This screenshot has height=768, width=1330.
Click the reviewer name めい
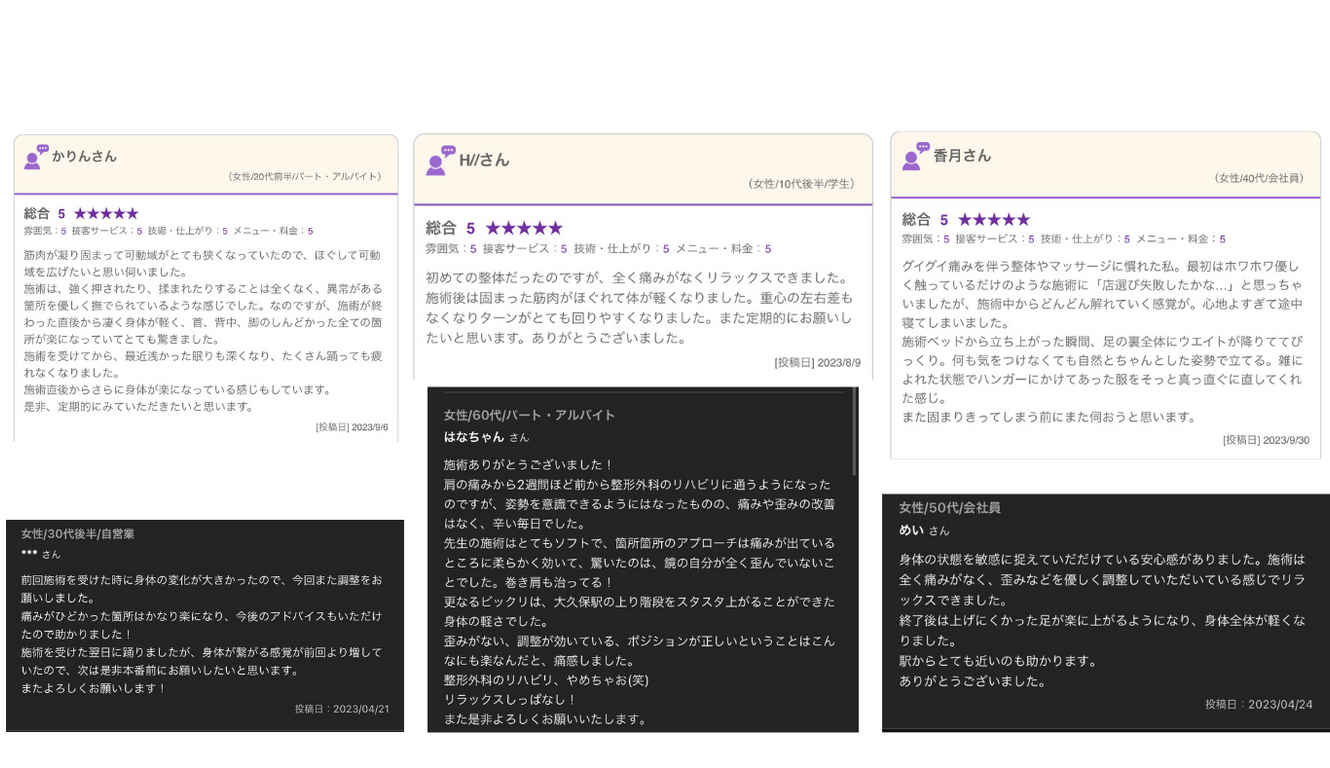(911, 530)
